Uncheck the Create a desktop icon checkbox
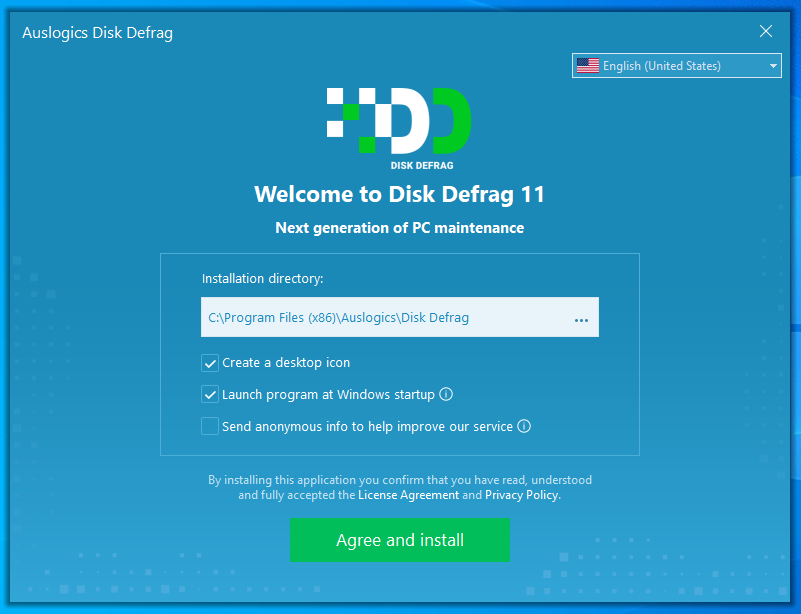Image resolution: width=801 pixels, height=614 pixels. (x=210, y=363)
